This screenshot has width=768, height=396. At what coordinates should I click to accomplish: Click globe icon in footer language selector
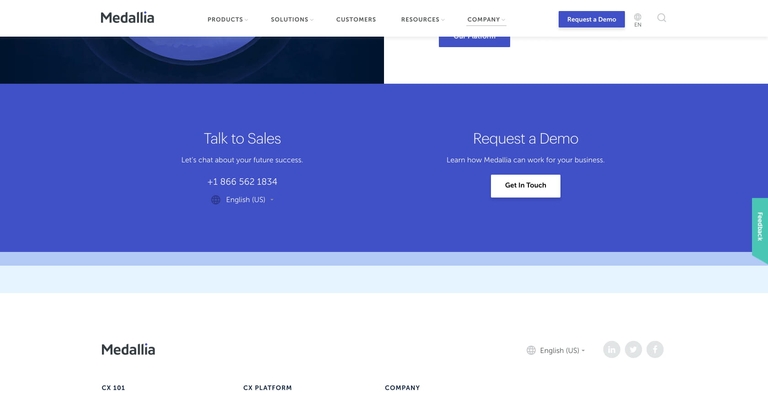tap(531, 350)
